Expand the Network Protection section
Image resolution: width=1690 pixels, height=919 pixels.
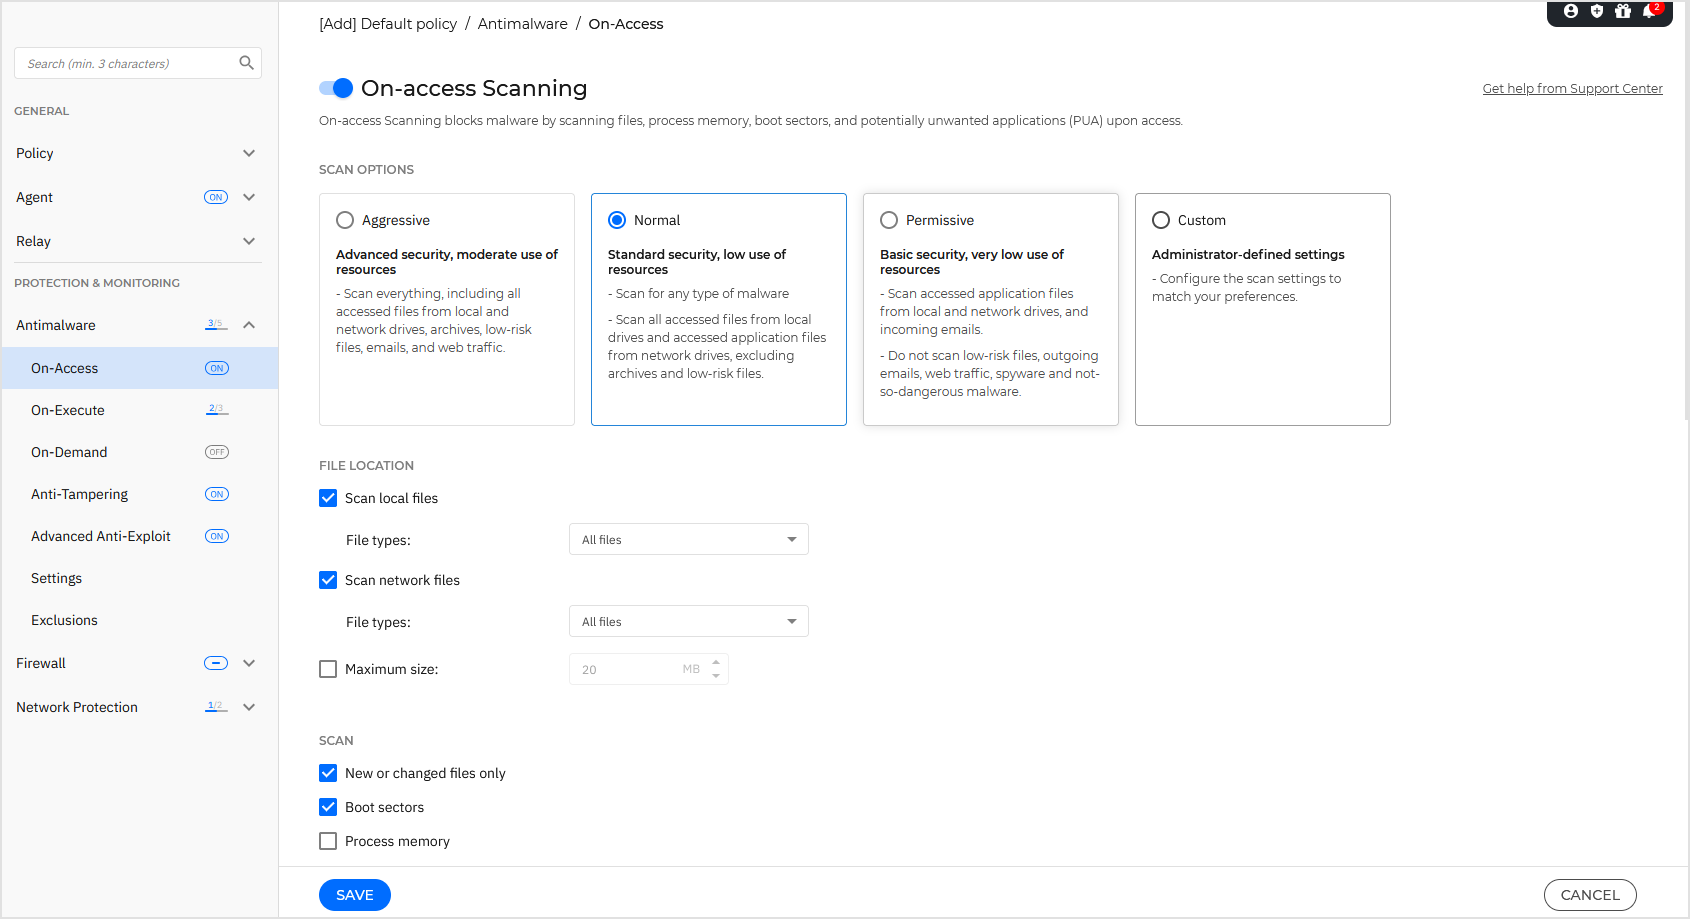[249, 707]
